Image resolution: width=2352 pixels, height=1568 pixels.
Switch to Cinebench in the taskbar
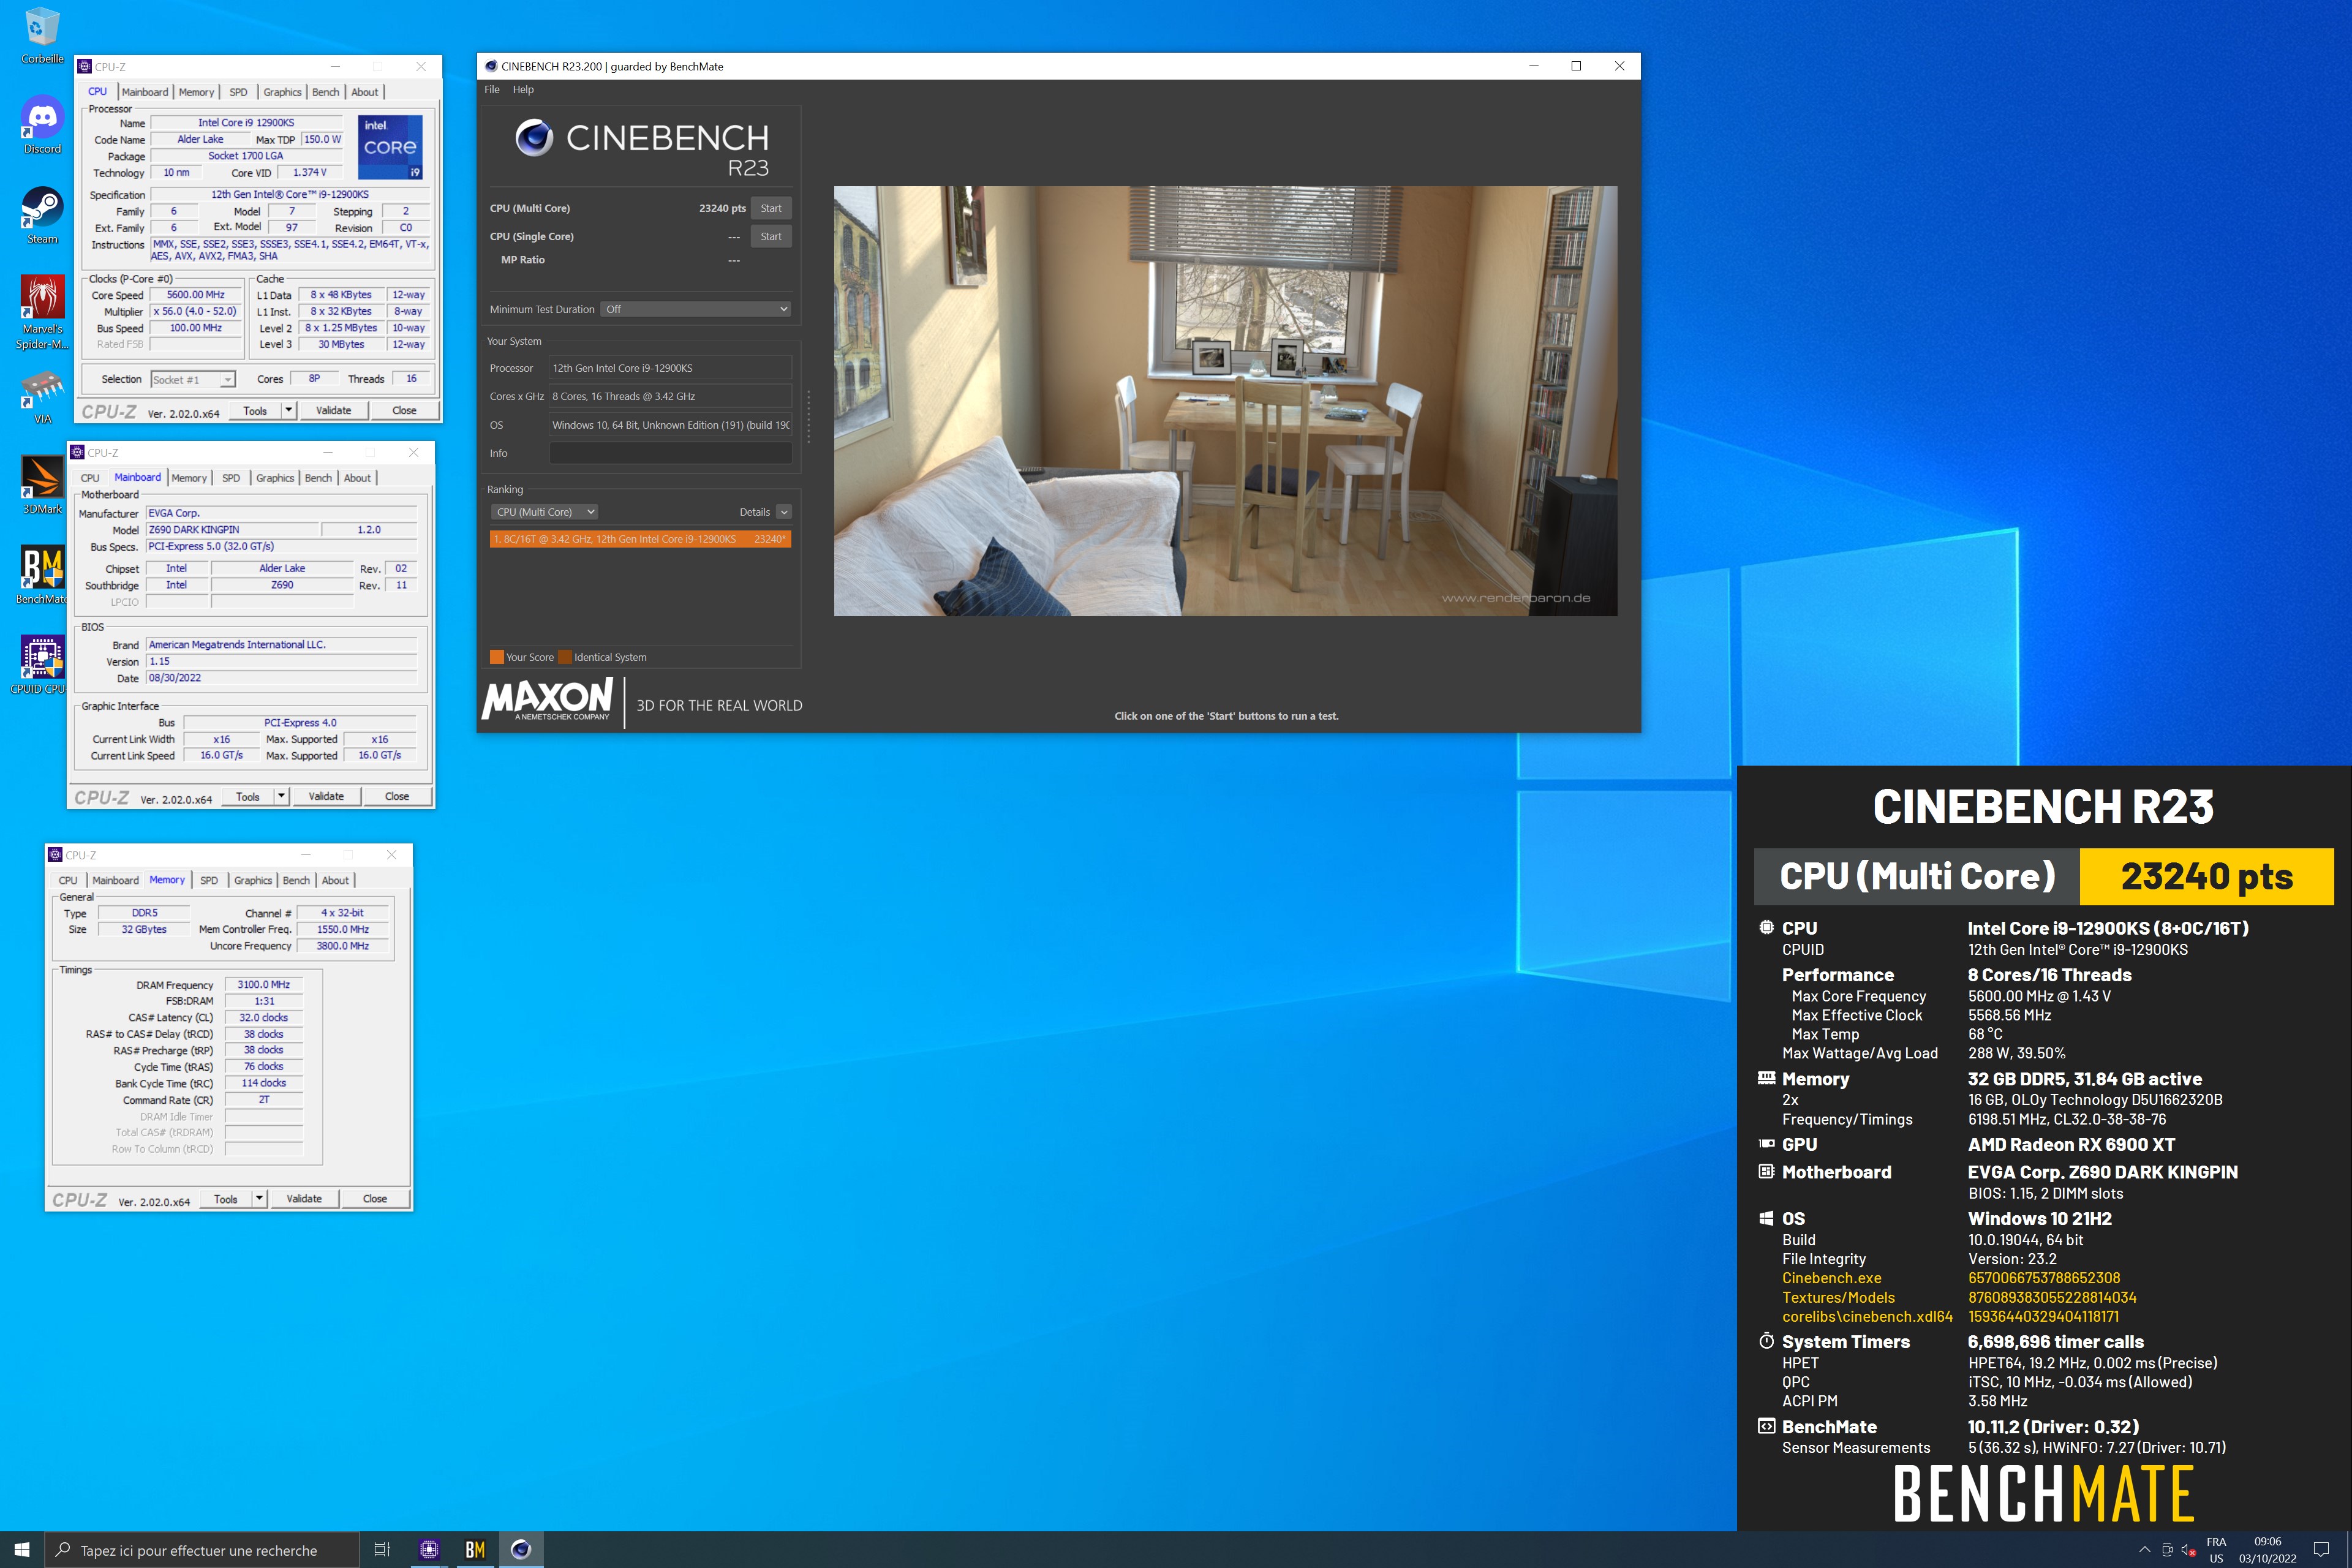click(521, 1550)
